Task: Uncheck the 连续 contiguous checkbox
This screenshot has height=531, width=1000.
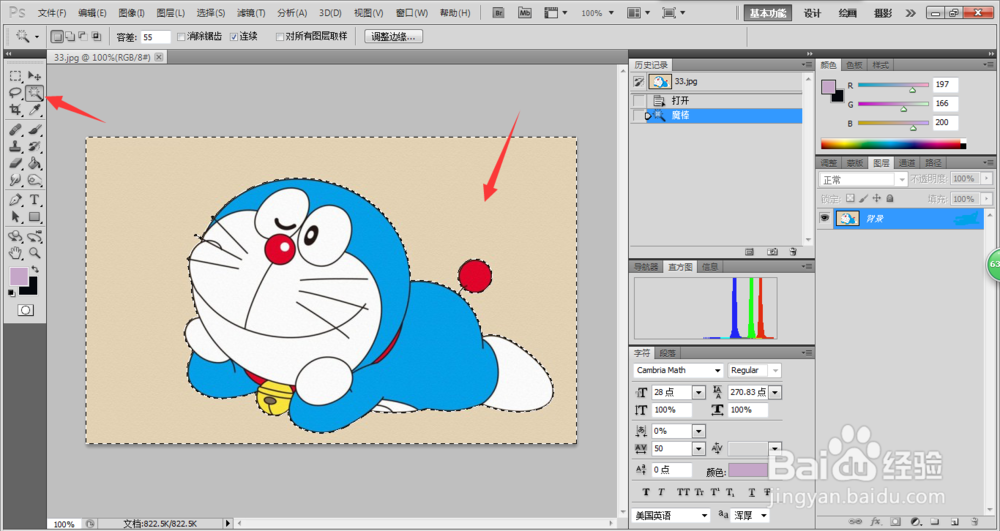Action: [233, 37]
